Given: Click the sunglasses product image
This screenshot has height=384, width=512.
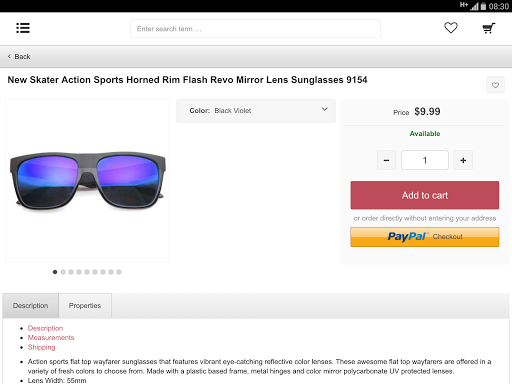Looking at the screenshot, I should click(87, 181).
